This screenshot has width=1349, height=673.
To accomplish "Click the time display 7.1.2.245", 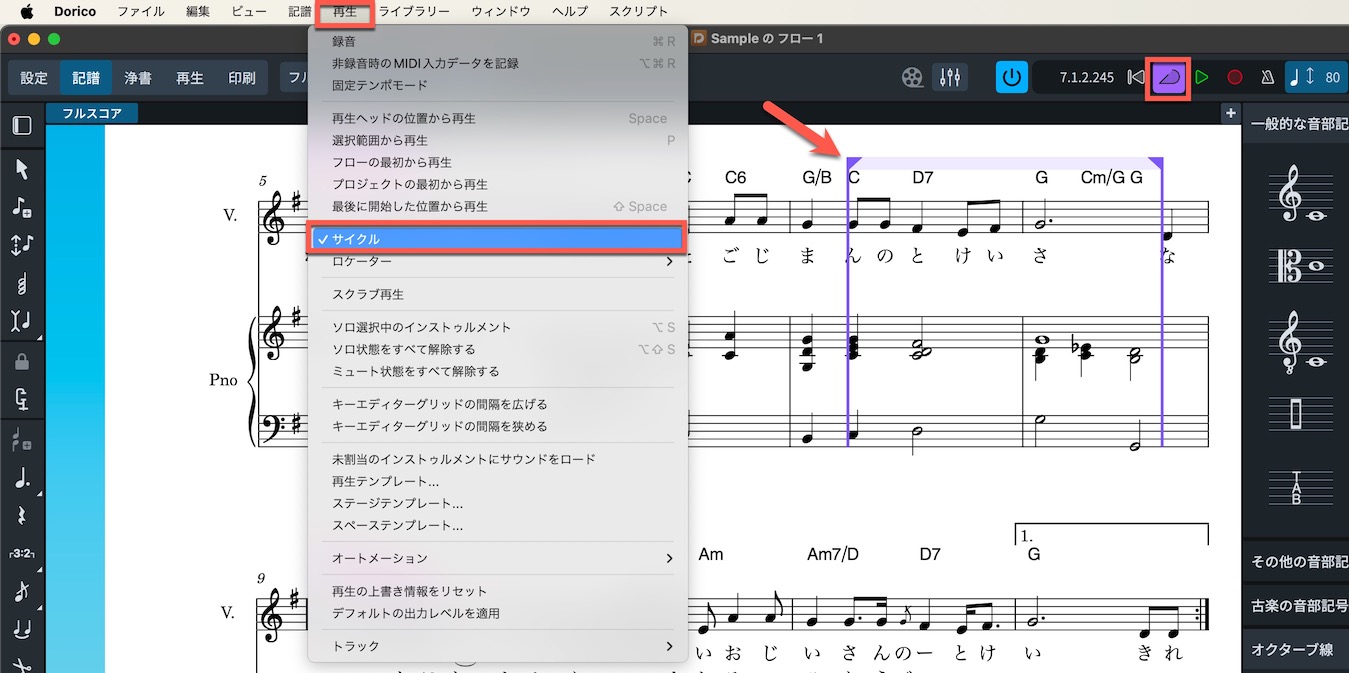I will tap(1087, 77).
